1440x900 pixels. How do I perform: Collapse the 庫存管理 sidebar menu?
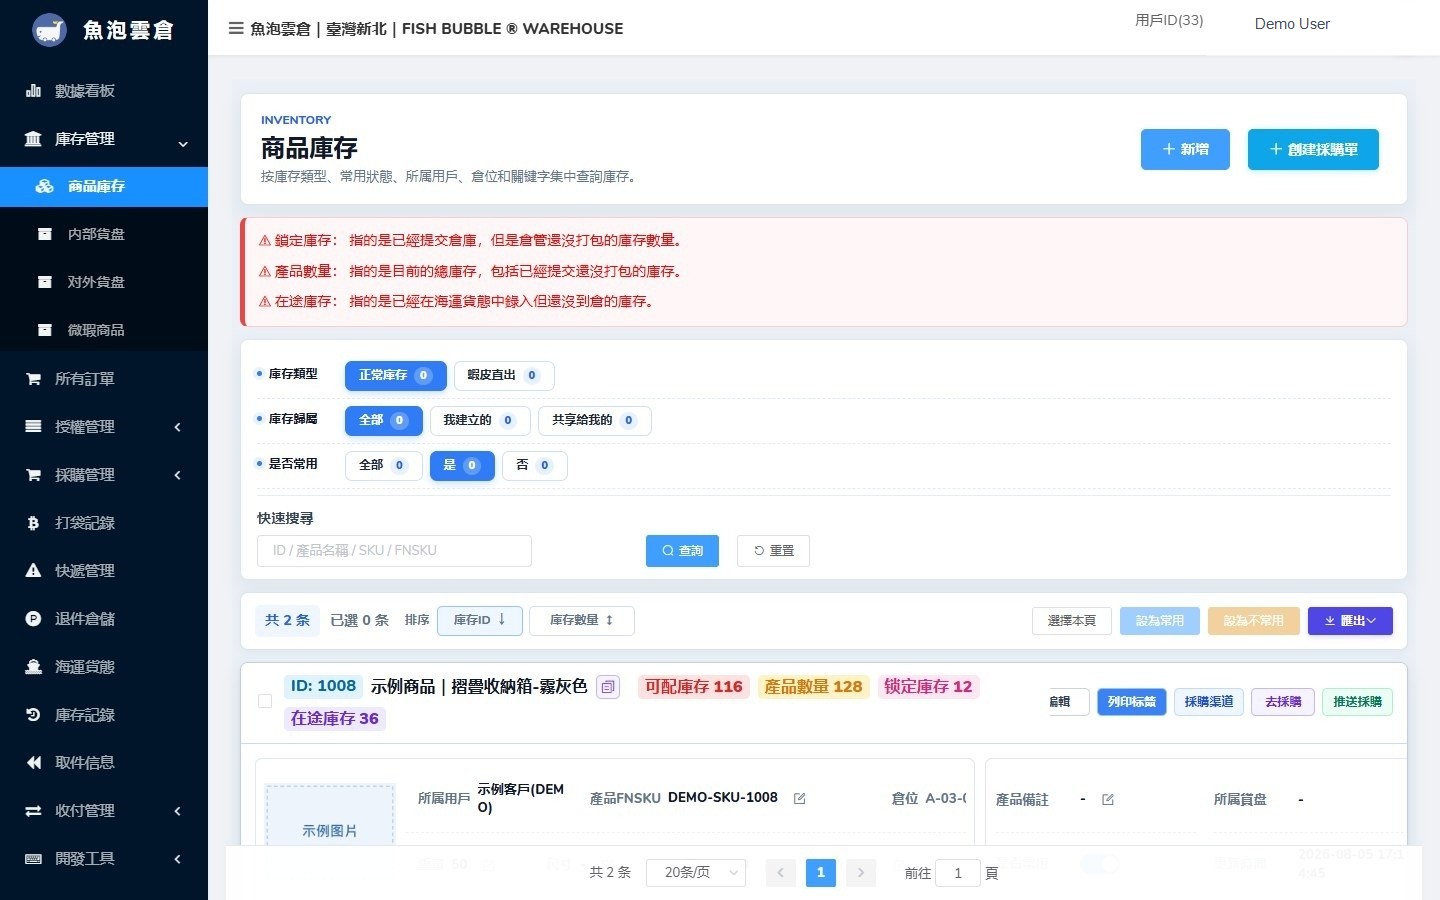click(104, 139)
